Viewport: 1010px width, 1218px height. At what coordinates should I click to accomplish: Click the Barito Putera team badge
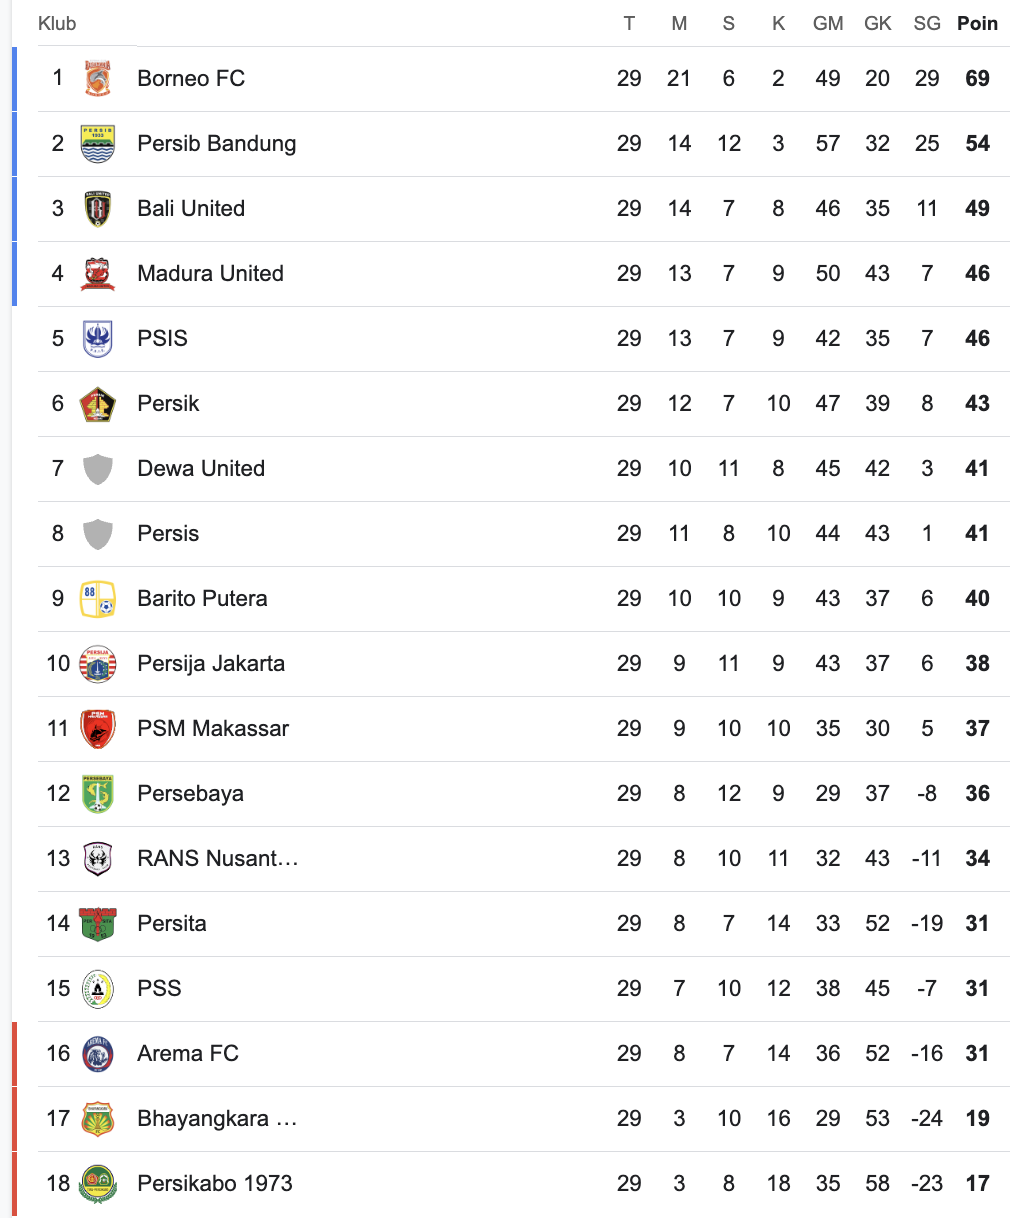coord(98,598)
